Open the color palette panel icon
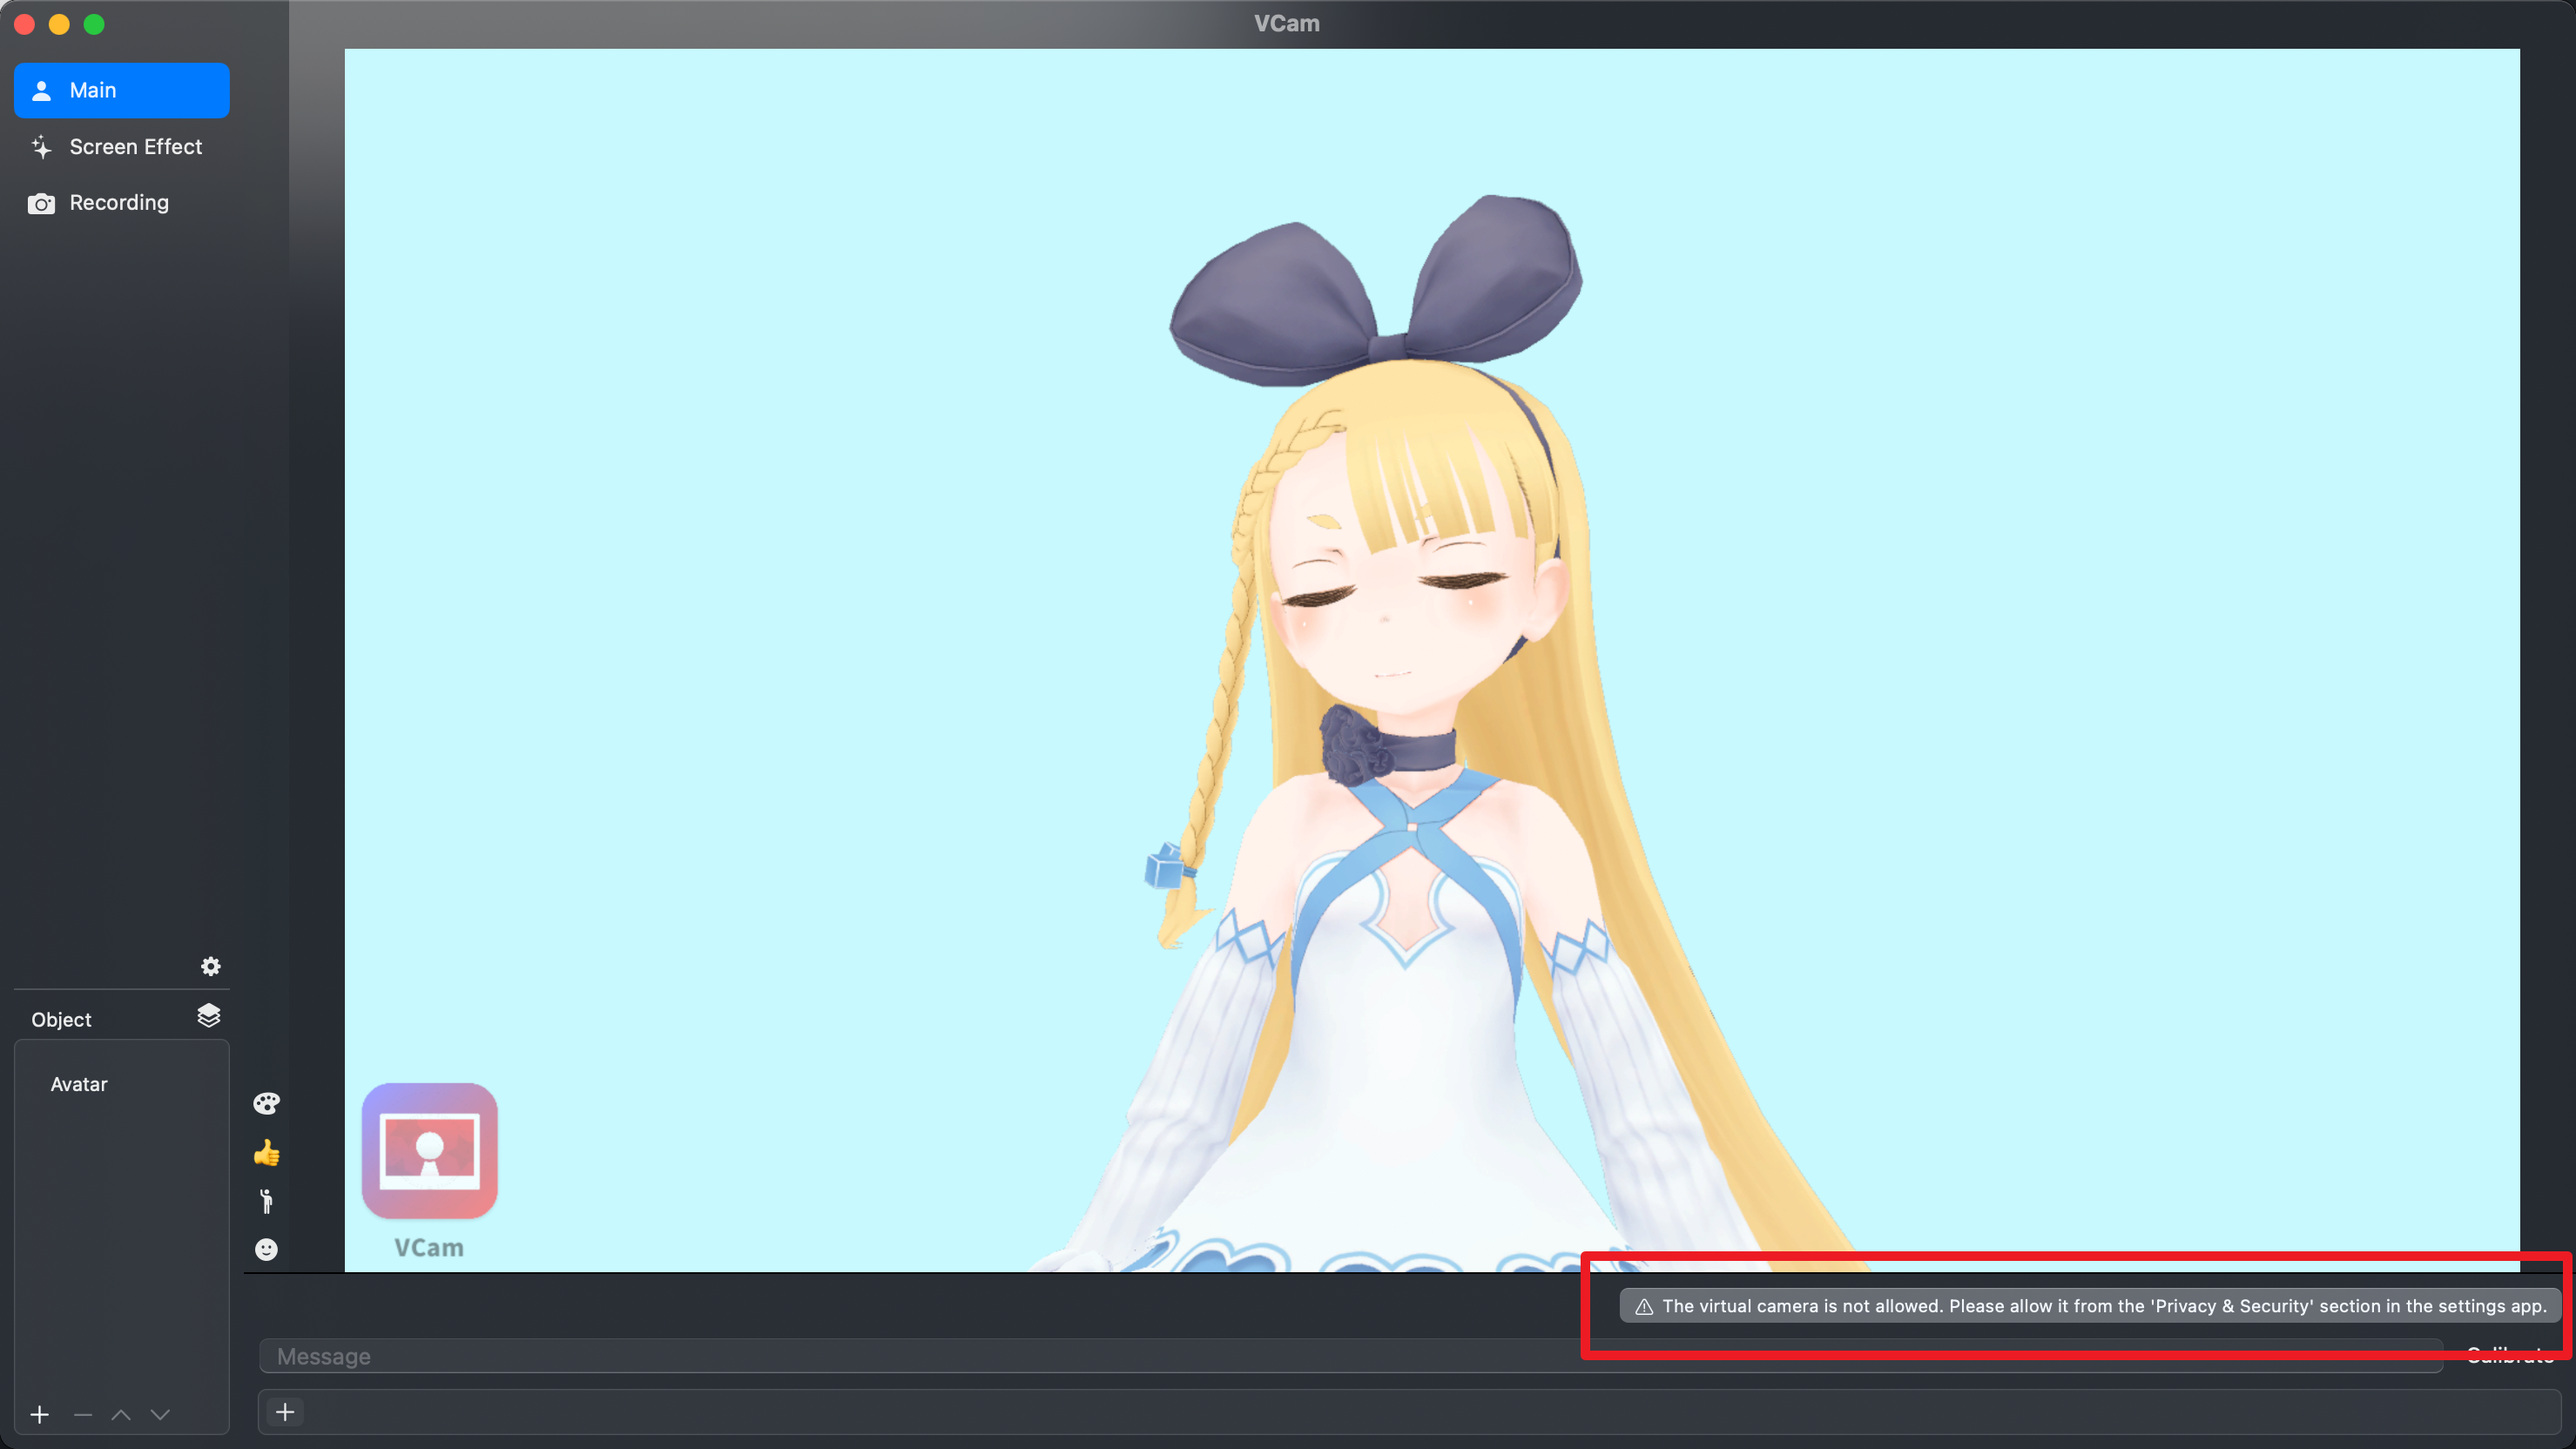The width and height of the screenshot is (2576, 1449). coord(266,1103)
